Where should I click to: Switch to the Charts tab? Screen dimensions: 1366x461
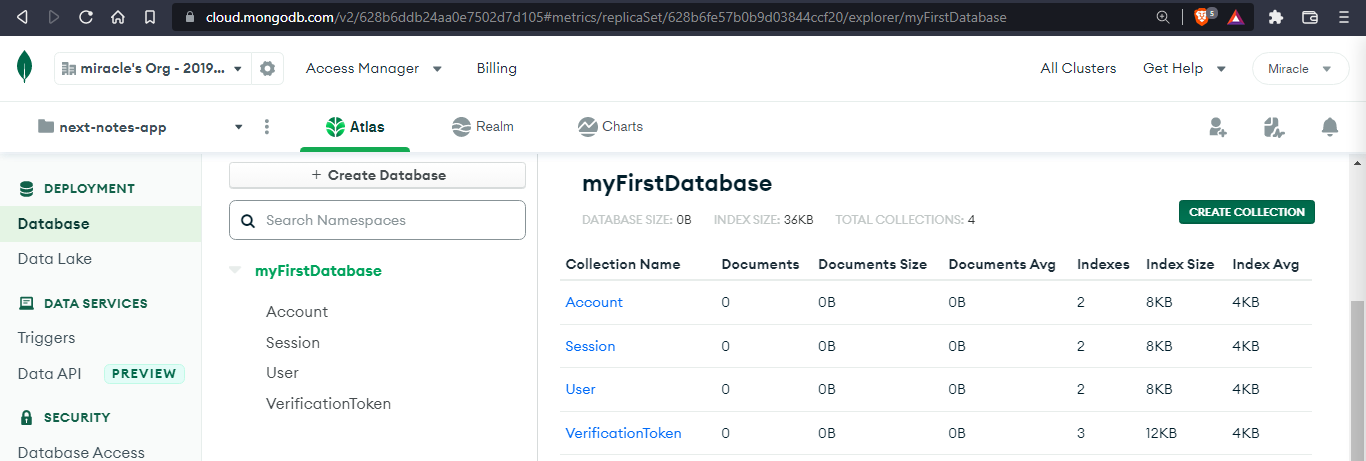coord(610,127)
